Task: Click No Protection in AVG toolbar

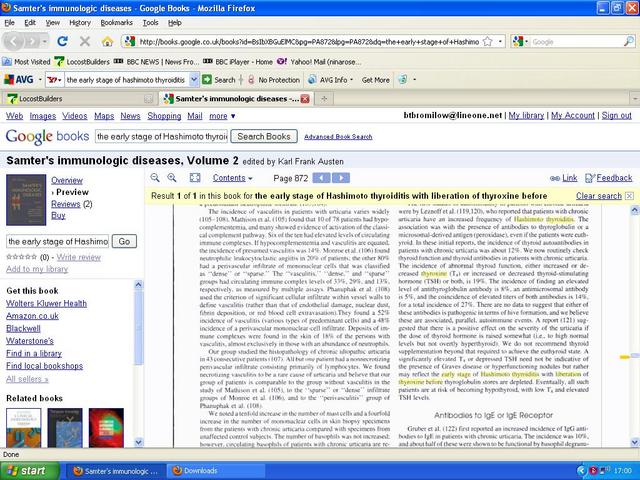Action: point(274,80)
